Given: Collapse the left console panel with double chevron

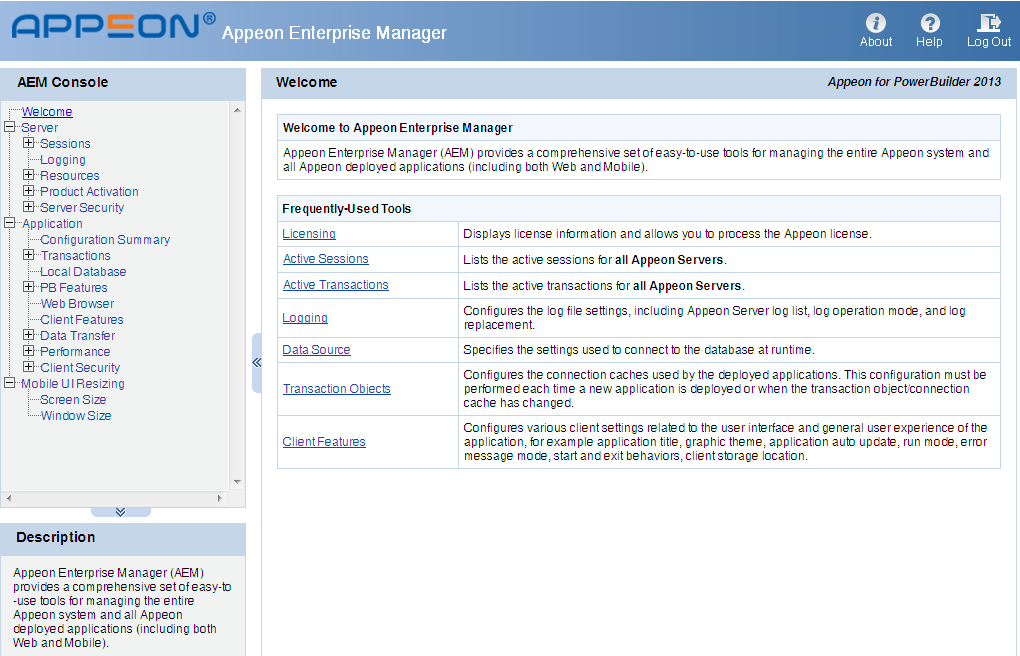Looking at the screenshot, I should pyautogui.click(x=256, y=362).
